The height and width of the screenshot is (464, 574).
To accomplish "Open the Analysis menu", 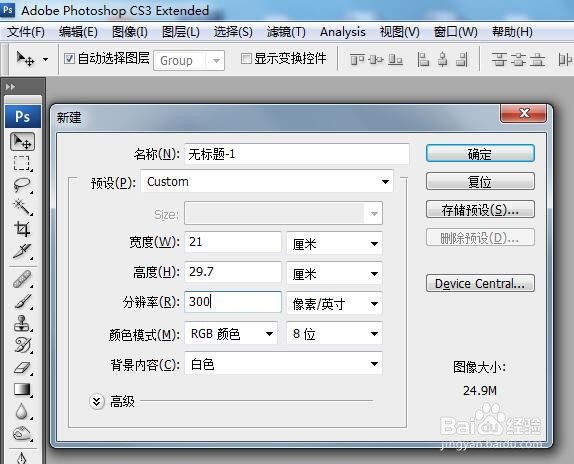I will [x=343, y=32].
